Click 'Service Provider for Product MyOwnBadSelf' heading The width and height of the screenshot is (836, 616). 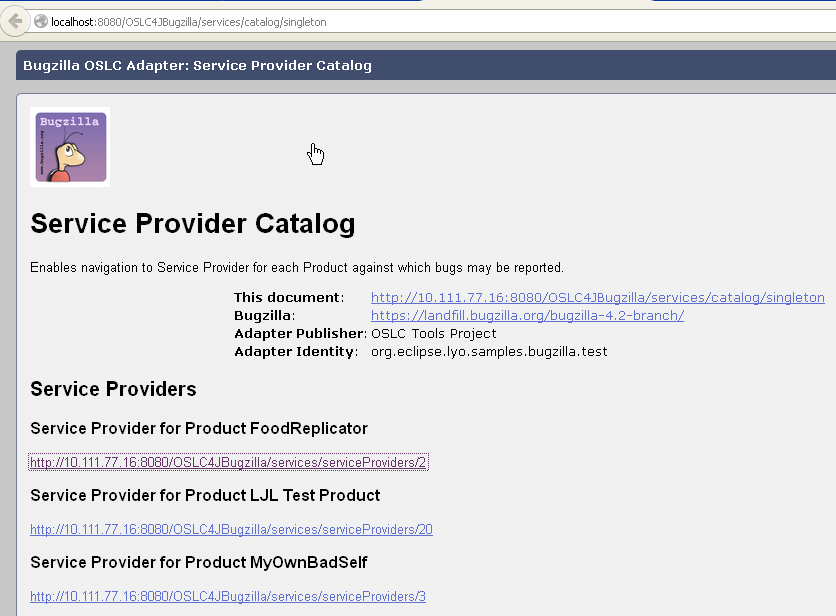[199, 563]
